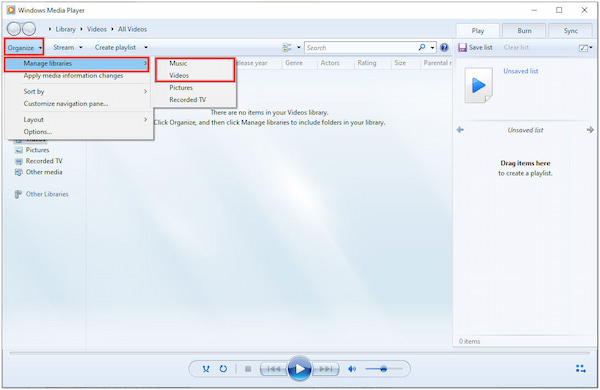
Task: Click the '0 items' status text
Action: 470,341
